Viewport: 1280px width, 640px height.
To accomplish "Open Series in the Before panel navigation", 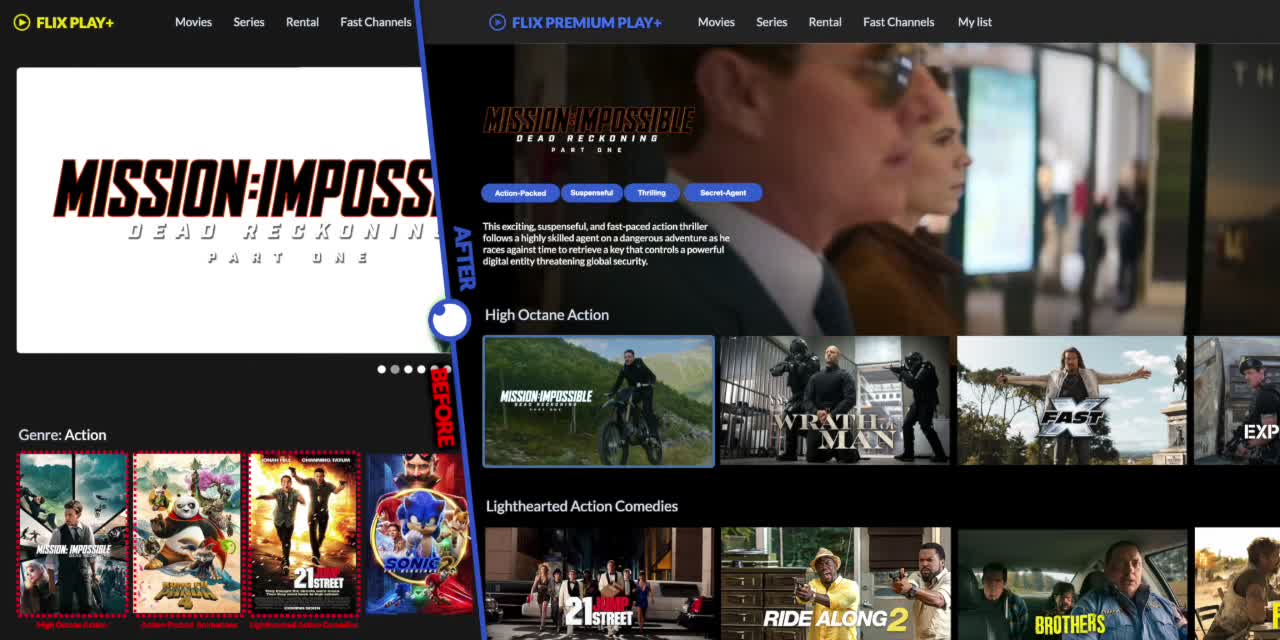I will tap(249, 22).
